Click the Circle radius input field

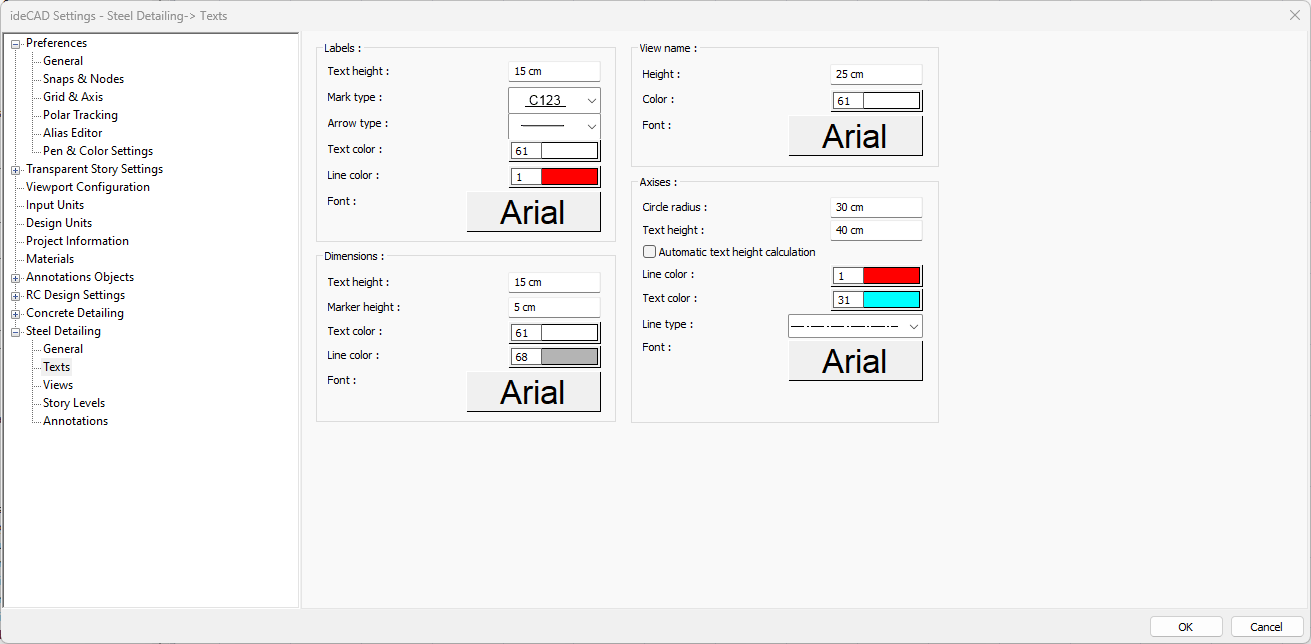click(x=875, y=207)
